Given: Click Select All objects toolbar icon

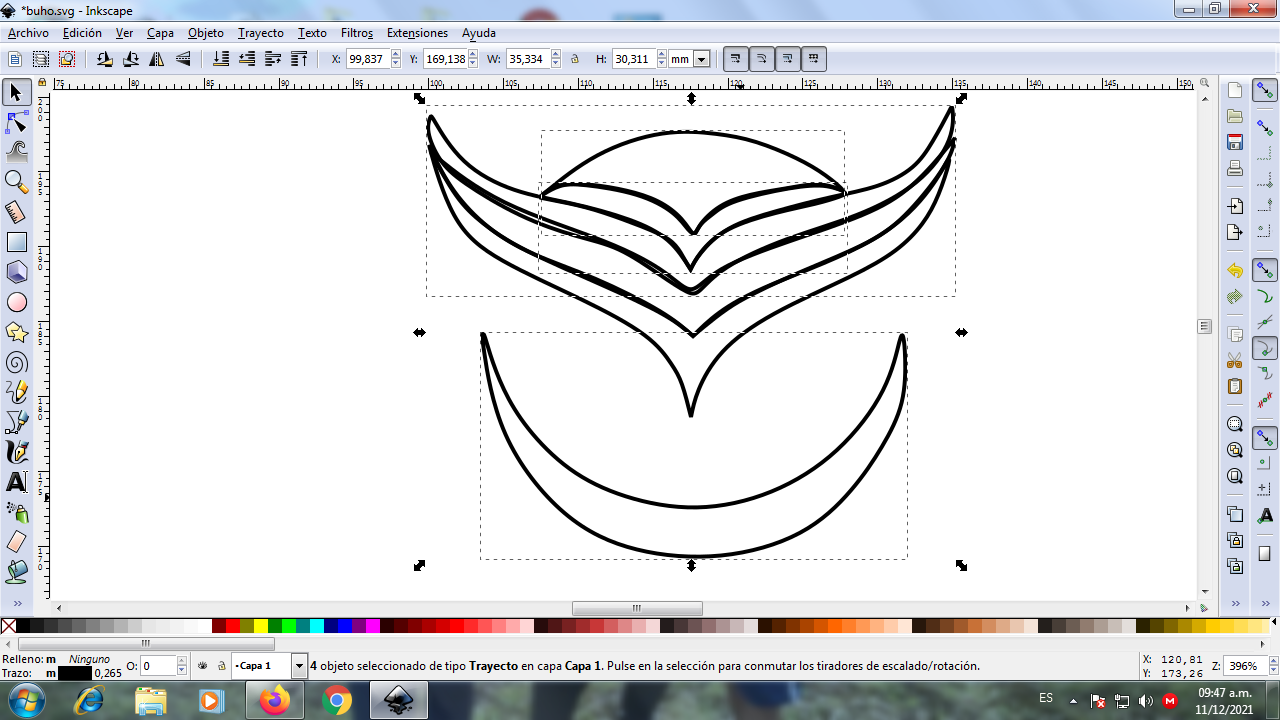Looking at the screenshot, I should (x=15, y=59).
